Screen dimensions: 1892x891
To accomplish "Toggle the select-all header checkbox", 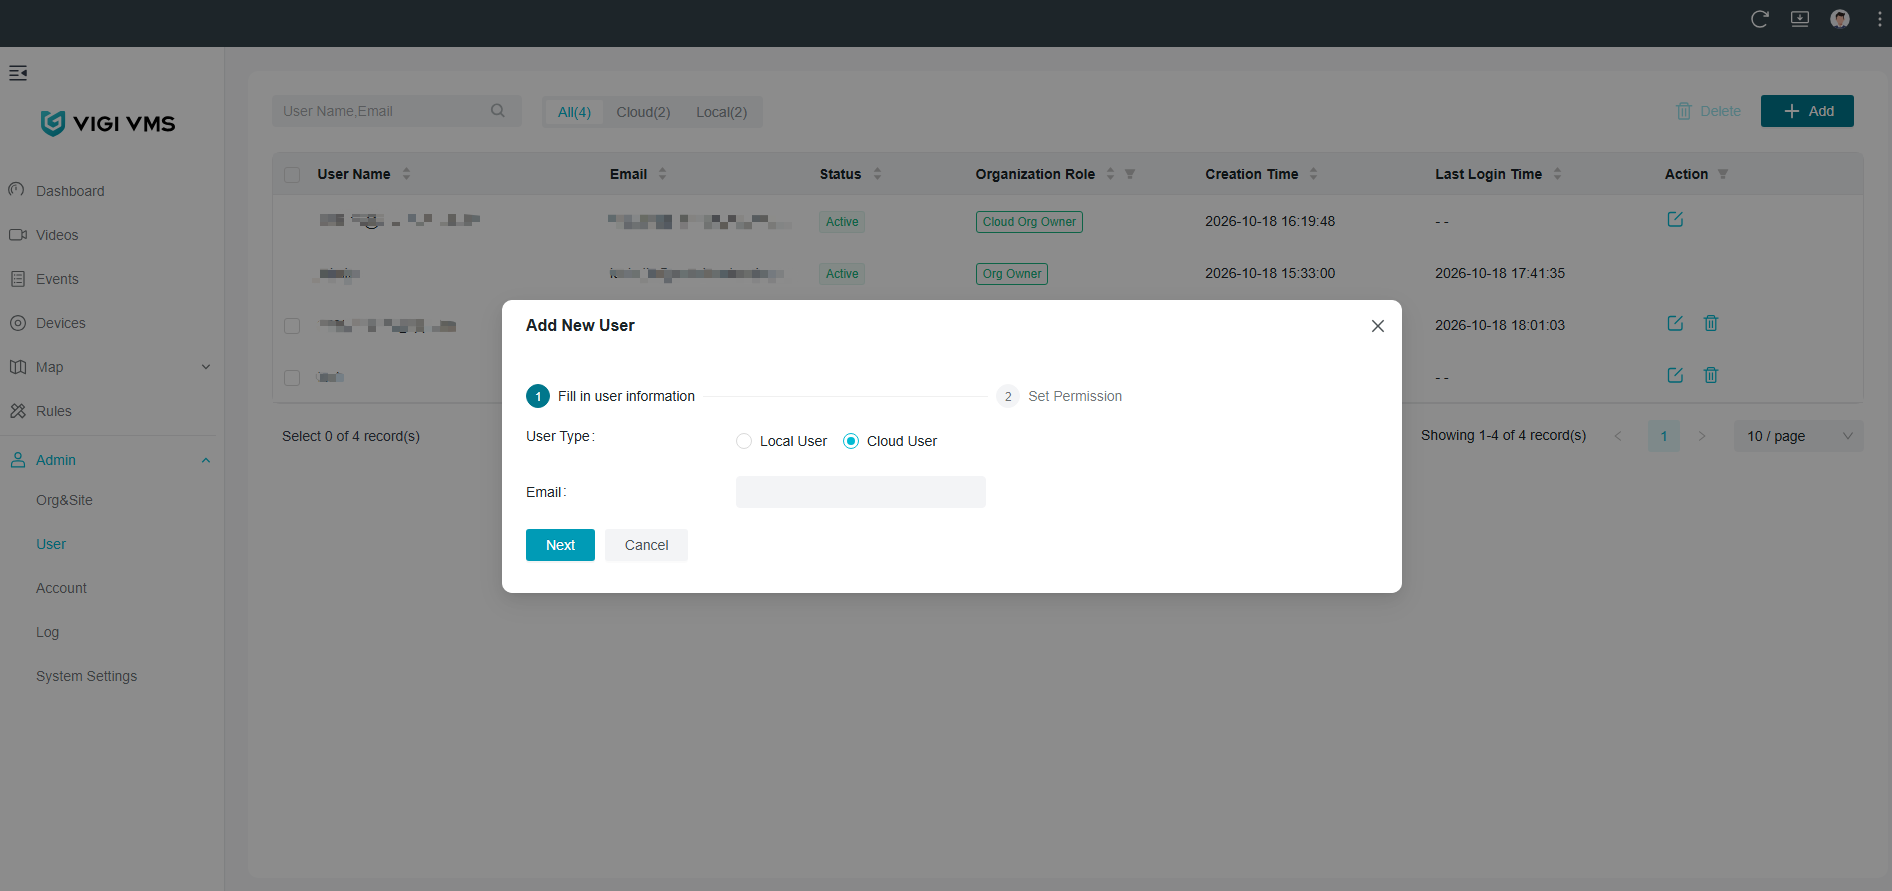I will 292,175.
